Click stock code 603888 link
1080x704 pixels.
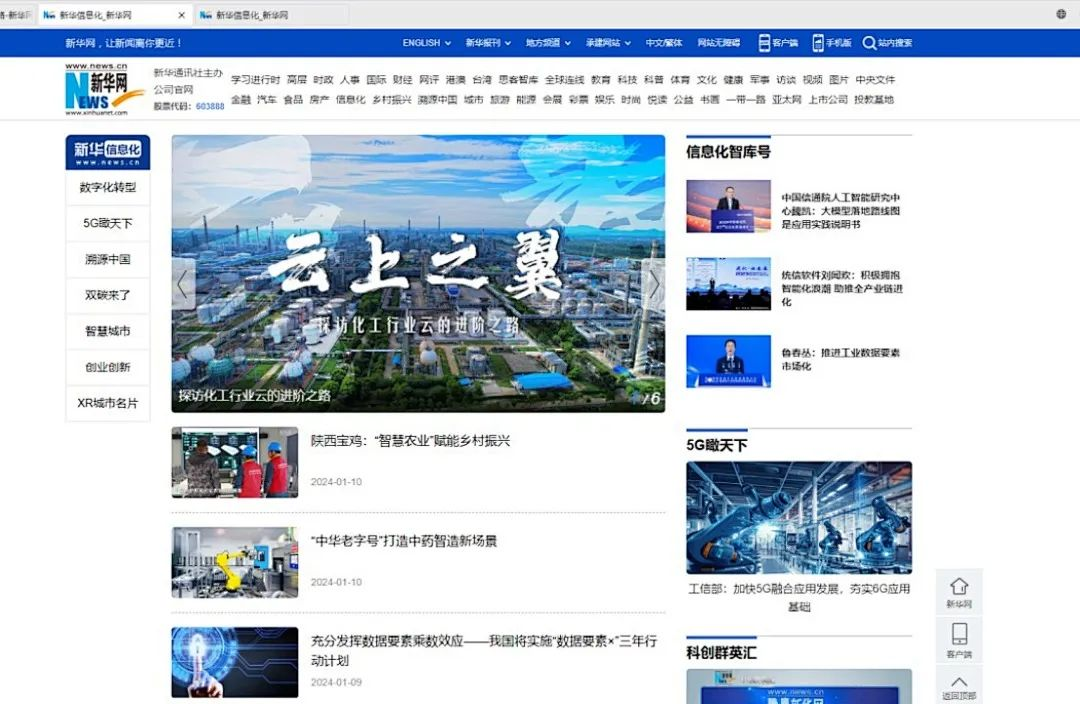(210, 106)
